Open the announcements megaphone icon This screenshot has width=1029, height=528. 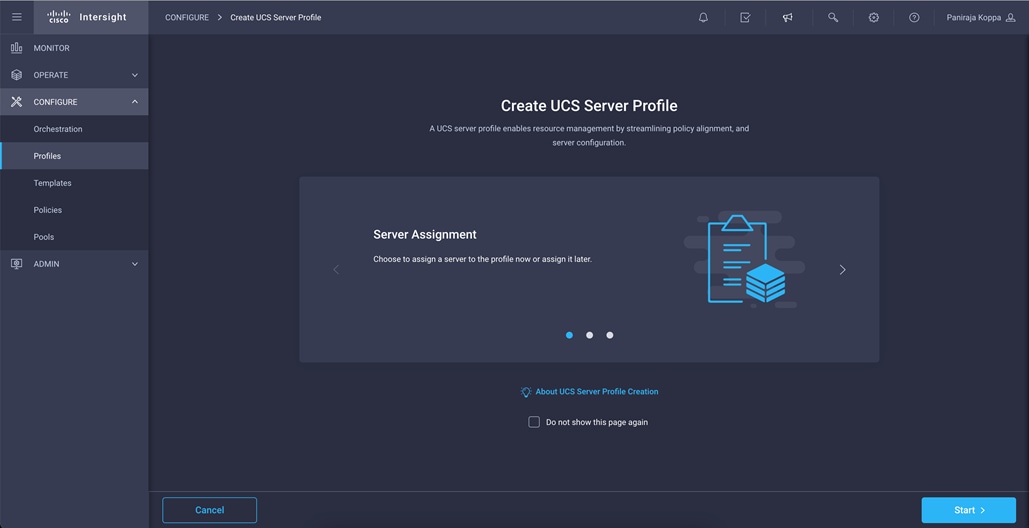coord(788,18)
